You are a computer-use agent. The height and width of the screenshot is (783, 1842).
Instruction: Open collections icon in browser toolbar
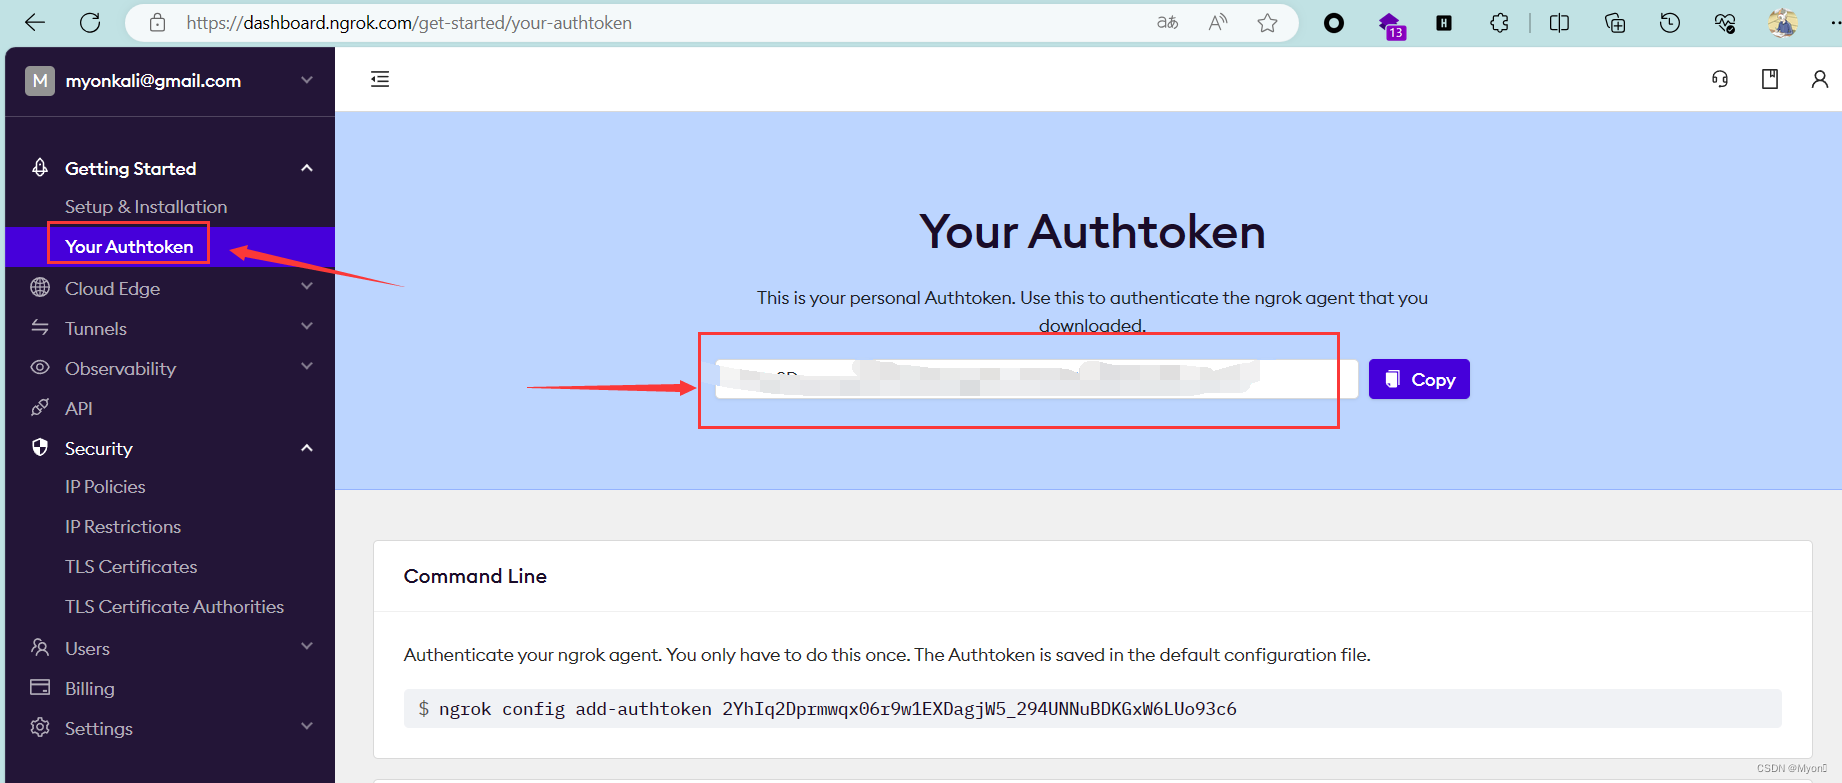[x=1615, y=22]
